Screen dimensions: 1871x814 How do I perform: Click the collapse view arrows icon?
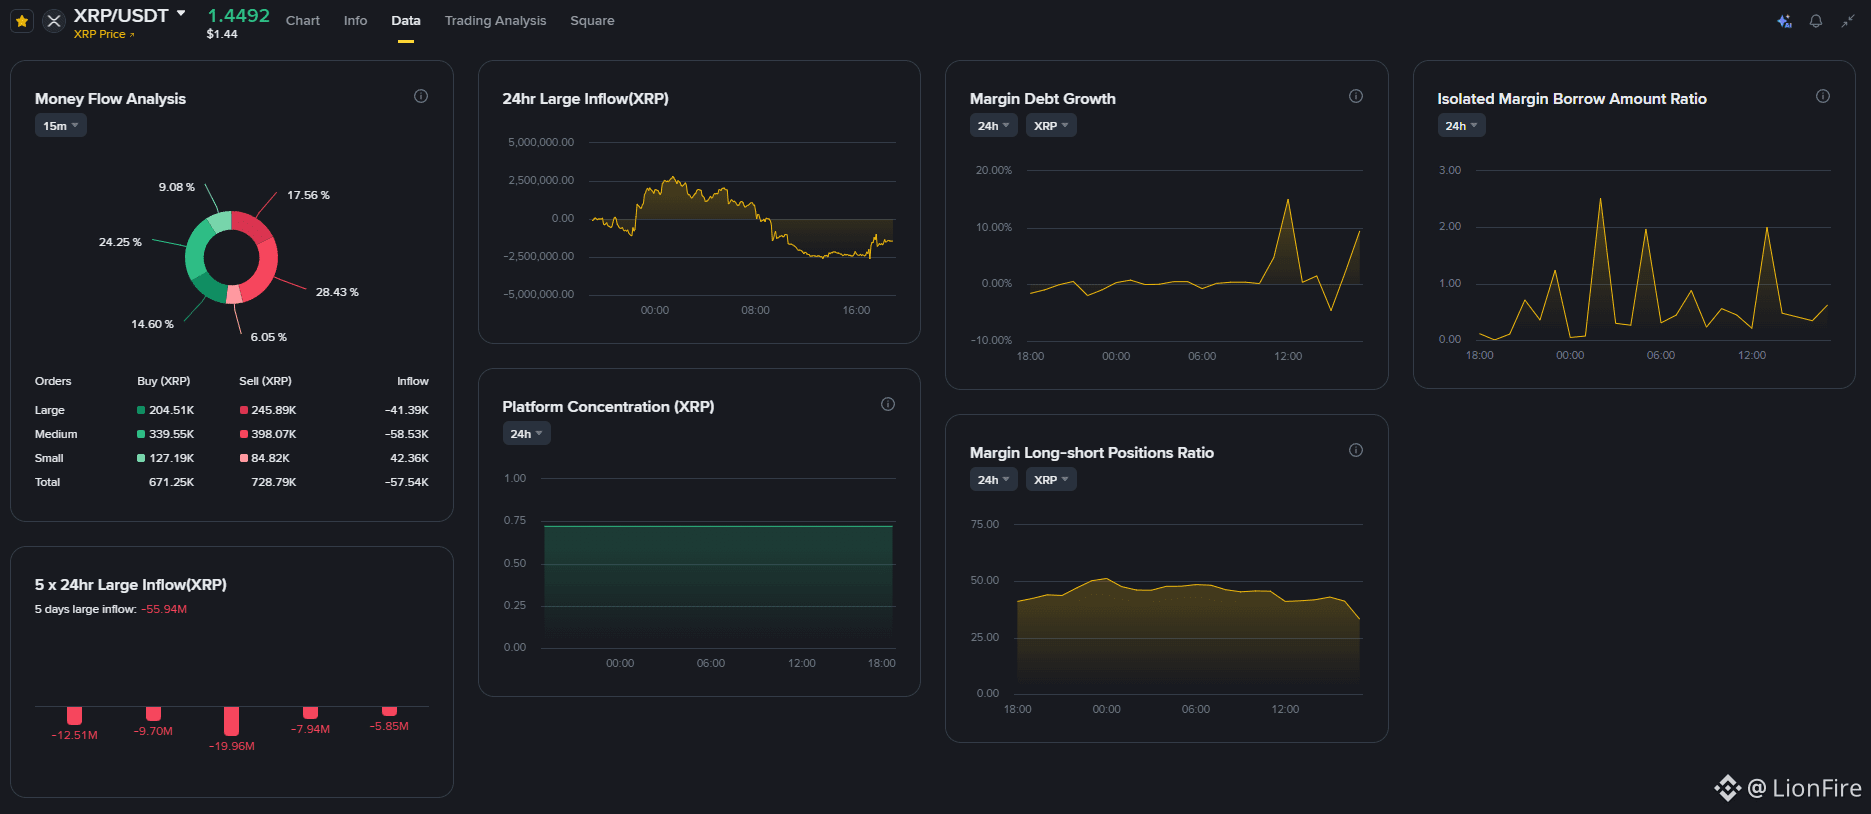(1848, 21)
